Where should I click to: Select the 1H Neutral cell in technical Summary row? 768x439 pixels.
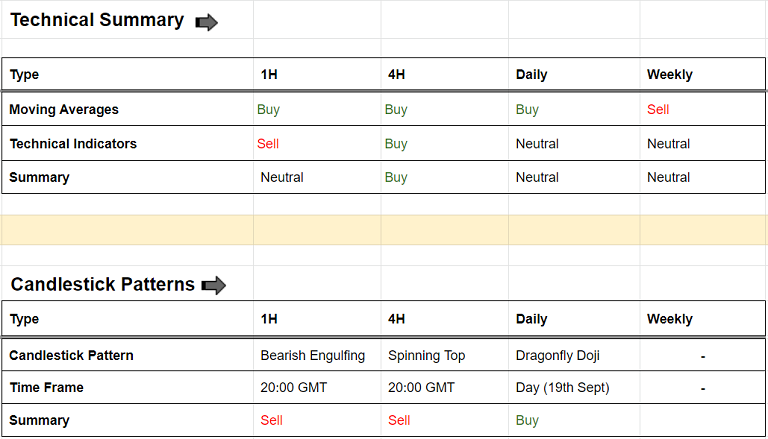(282, 178)
